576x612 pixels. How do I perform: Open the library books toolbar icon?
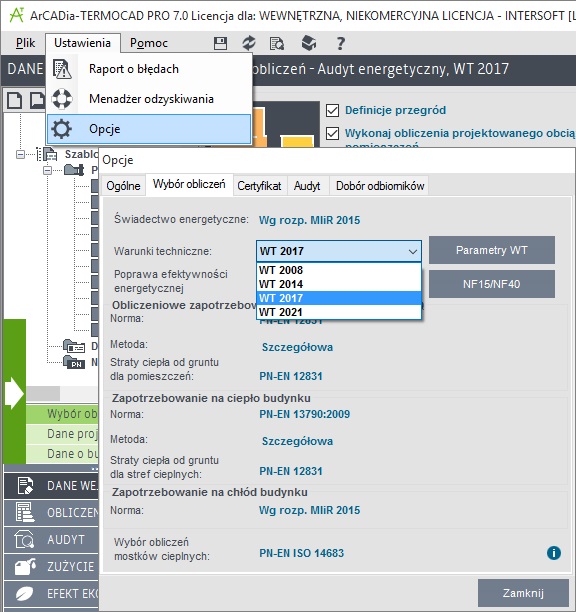(x=309, y=43)
